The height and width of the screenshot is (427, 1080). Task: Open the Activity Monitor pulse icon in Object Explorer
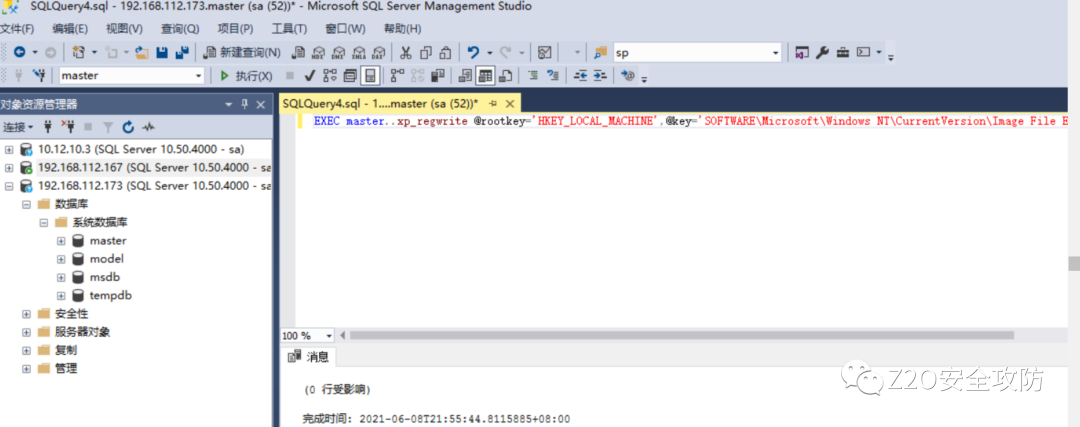click(148, 127)
